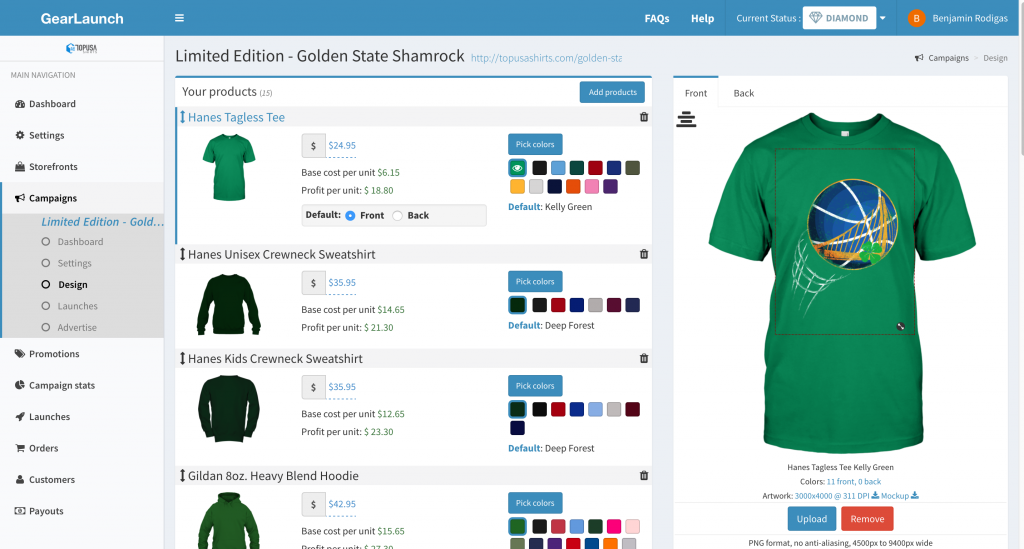This screenshot has width=1024, height=549.
Task: Open the Diamond status dropdown arrow
Action: [x=883, y=18]
